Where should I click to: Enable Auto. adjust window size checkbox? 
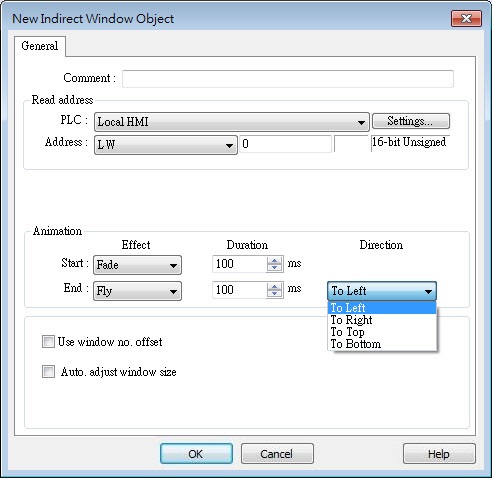pos(48,371)
